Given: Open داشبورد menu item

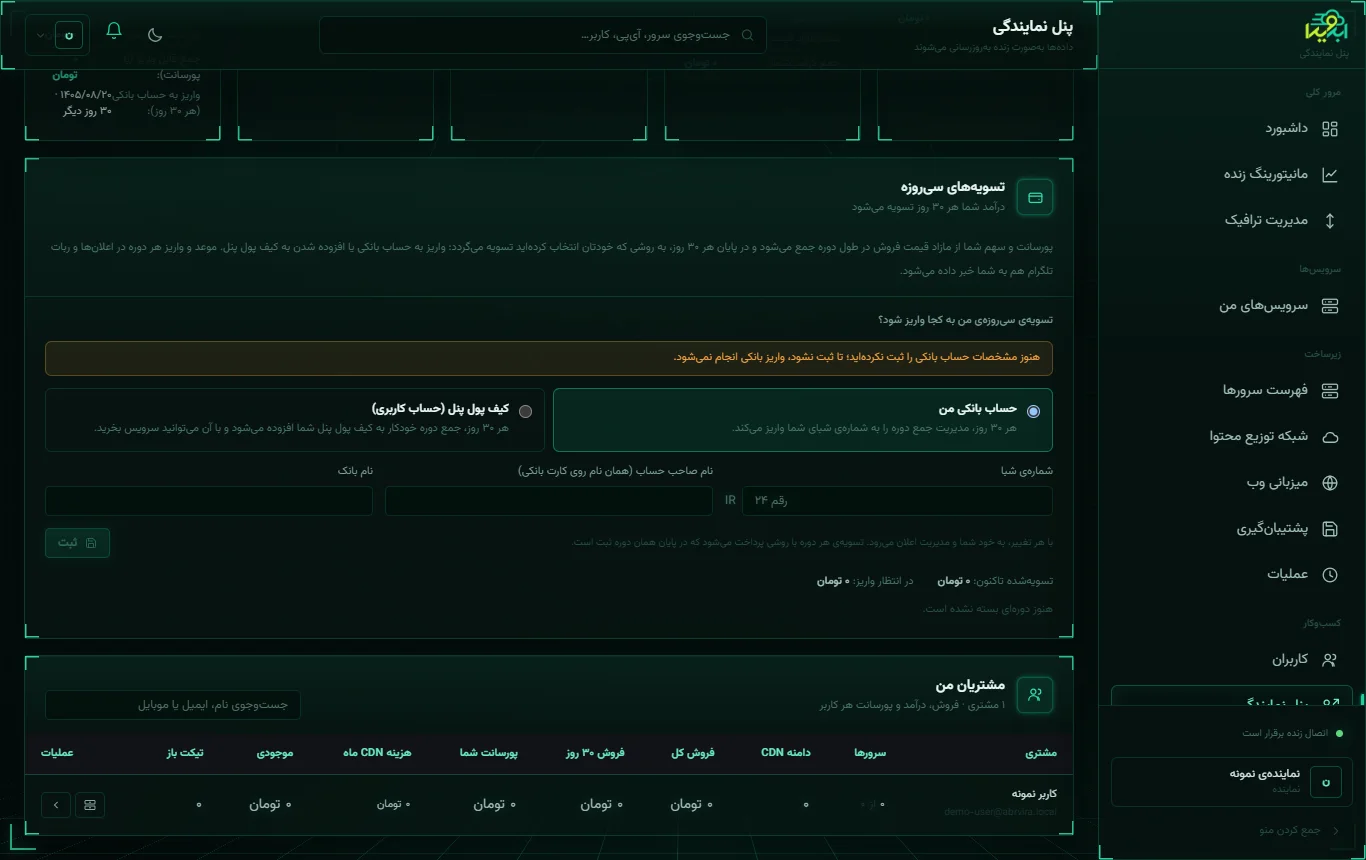Looking at the screenshot, I should pos(1231,128).
